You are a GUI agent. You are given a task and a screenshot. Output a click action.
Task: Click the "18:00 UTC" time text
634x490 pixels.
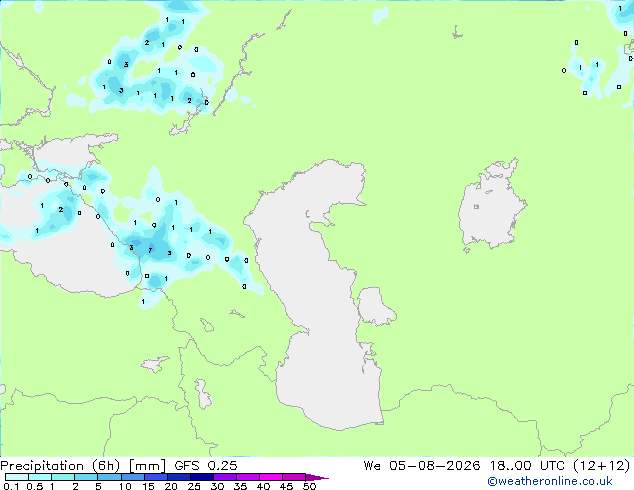(527, 466)
